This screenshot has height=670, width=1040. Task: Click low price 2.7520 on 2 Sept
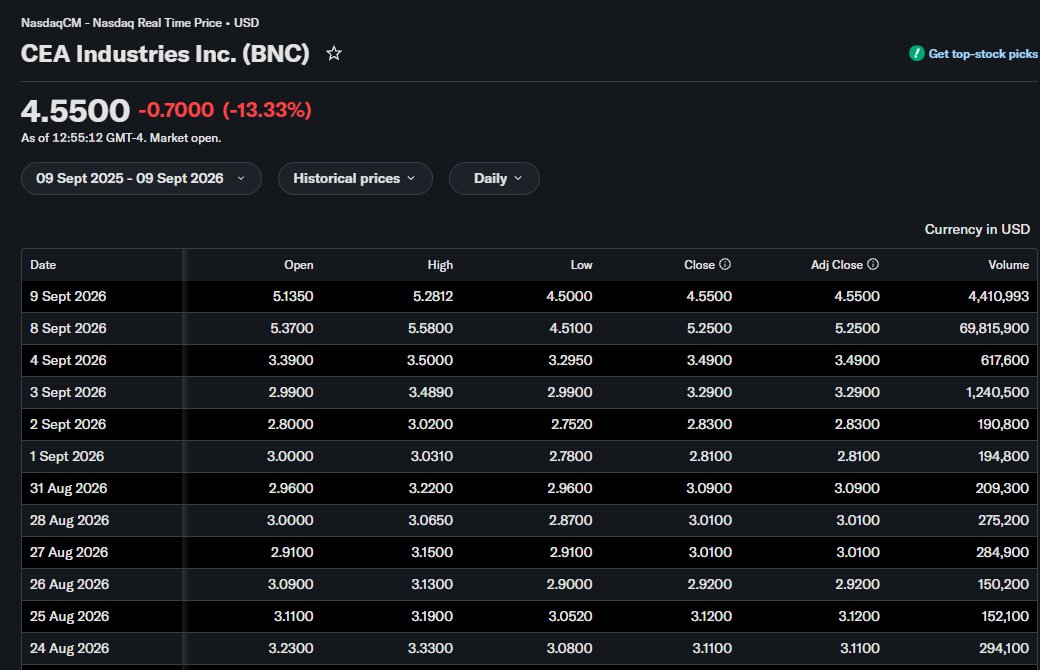coord(572,424)
